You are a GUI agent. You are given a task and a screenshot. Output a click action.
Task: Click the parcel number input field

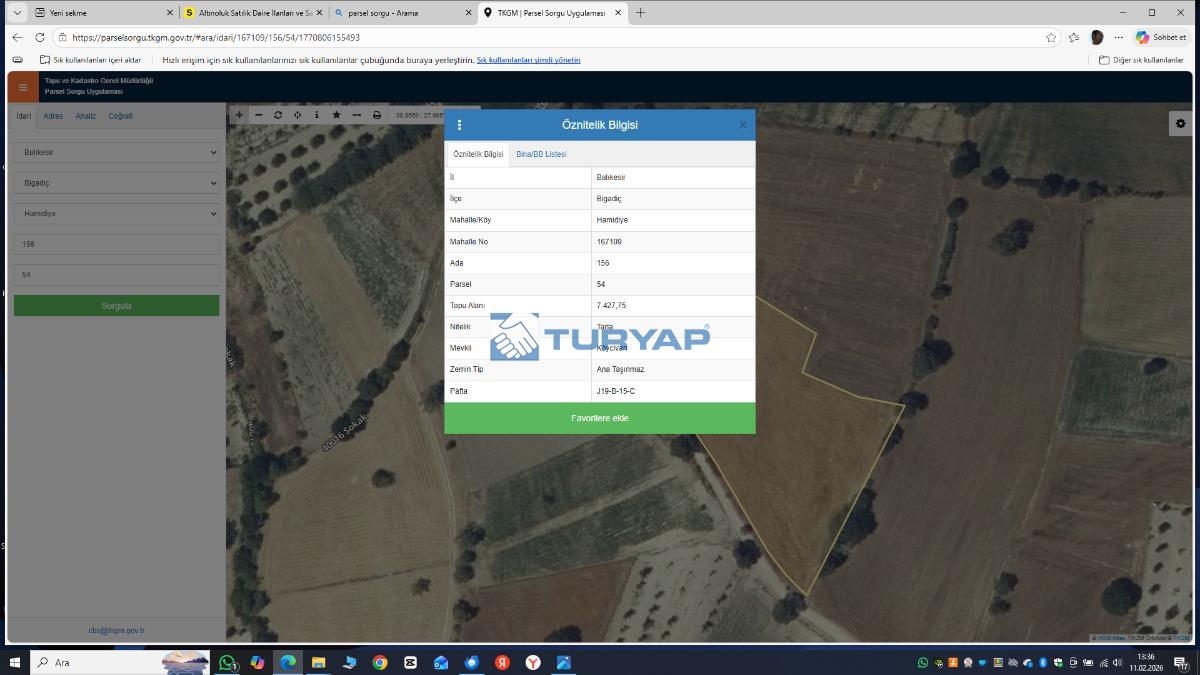116,275
